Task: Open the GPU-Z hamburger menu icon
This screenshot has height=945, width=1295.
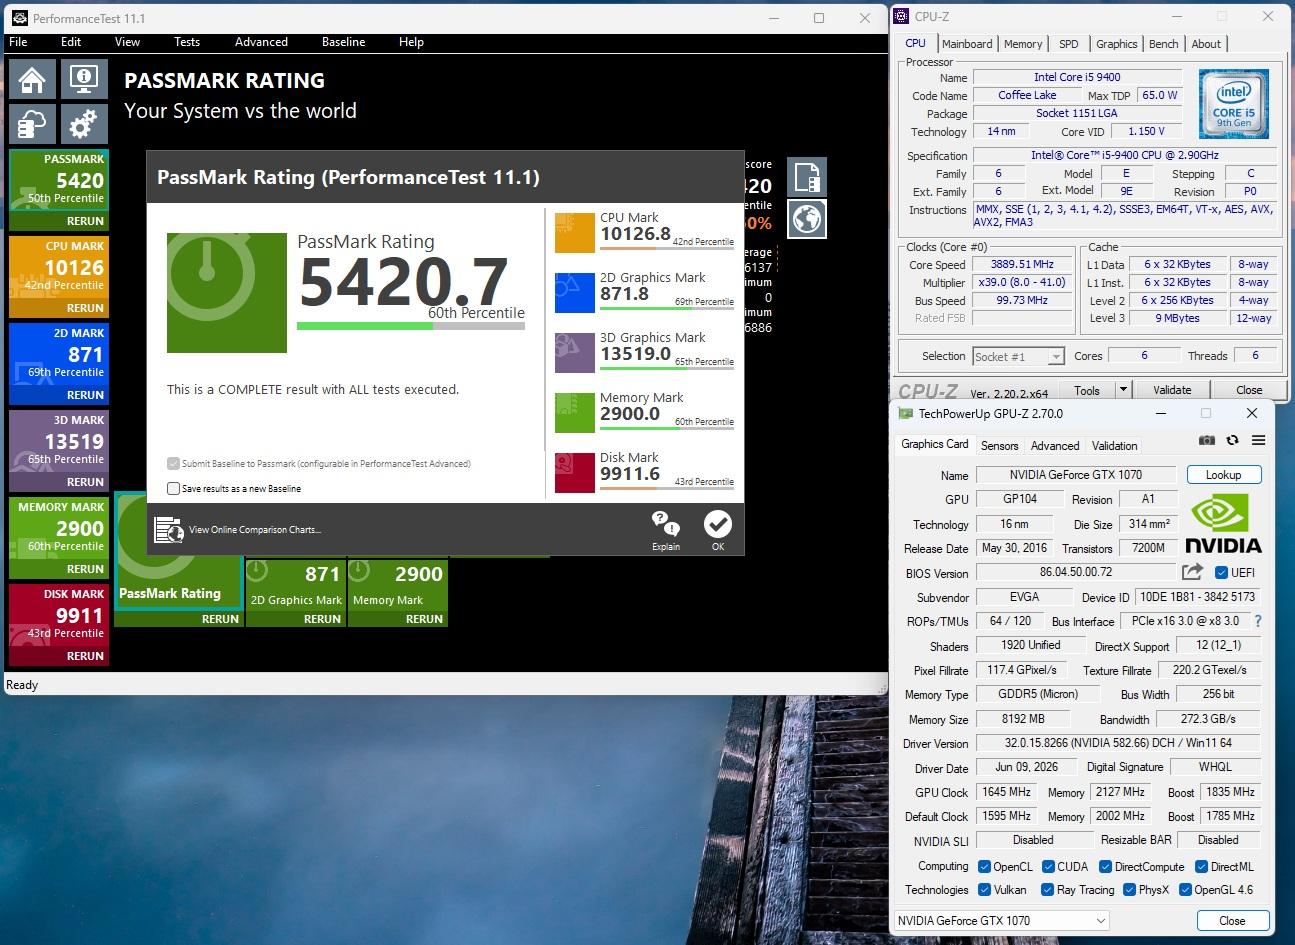Action: click(1258, 441)
